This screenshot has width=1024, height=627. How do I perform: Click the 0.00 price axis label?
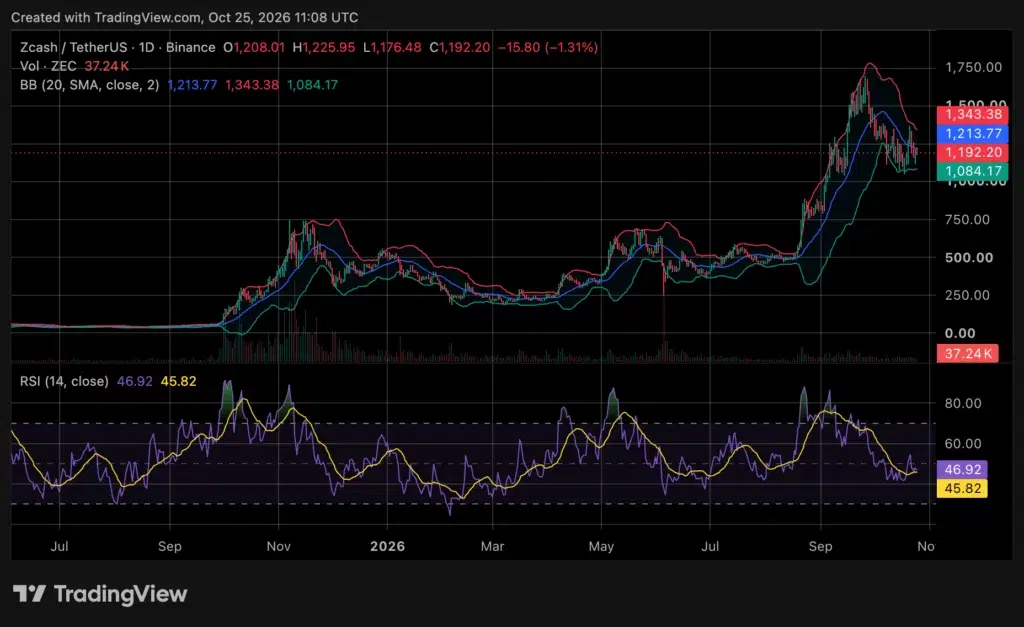(959, 333)
